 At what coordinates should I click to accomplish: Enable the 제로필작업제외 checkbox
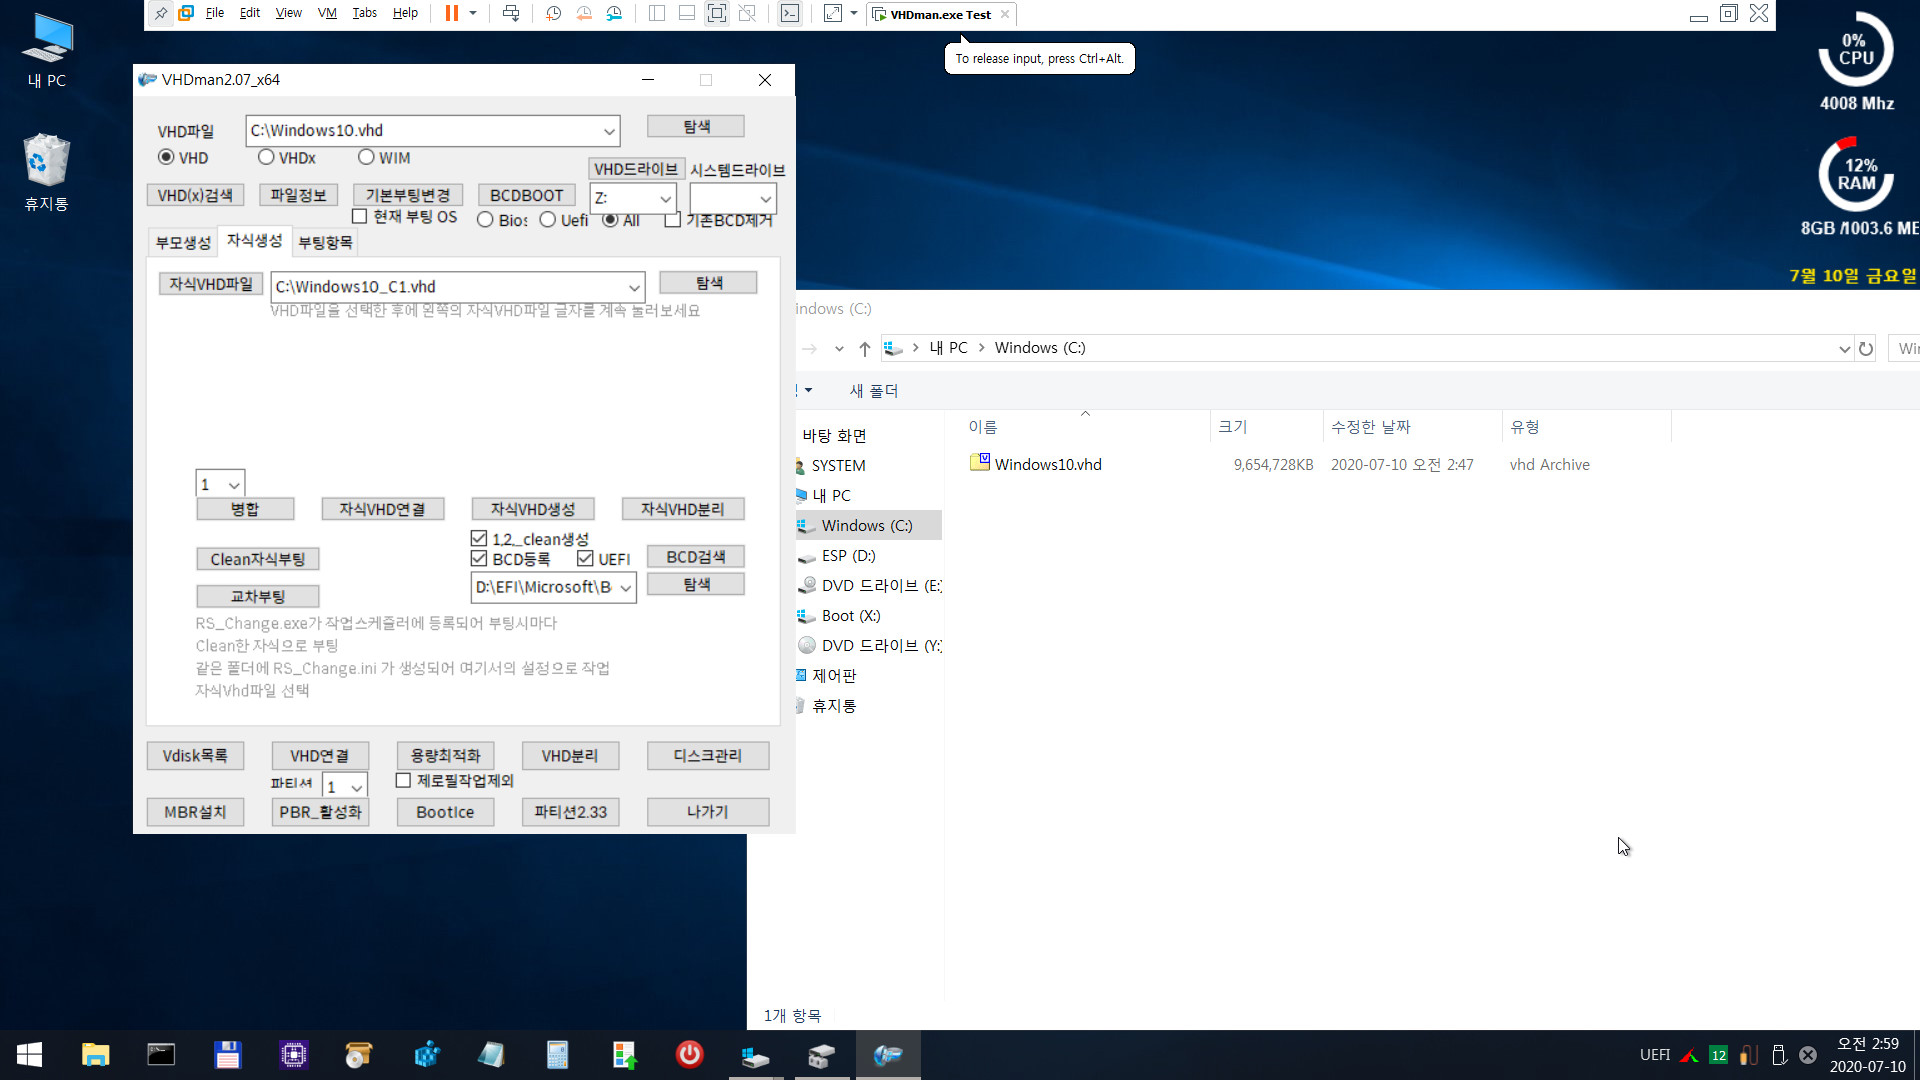(403, 780)
